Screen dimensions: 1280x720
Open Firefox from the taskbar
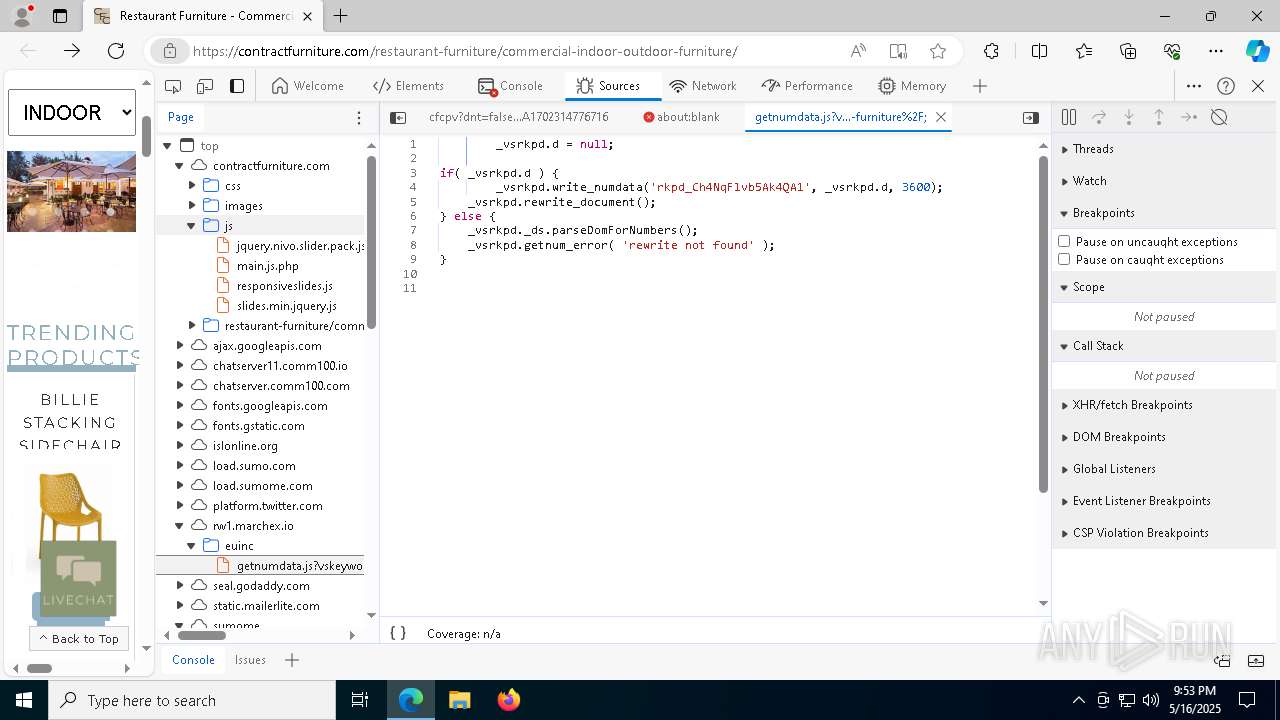coord(508,700)
